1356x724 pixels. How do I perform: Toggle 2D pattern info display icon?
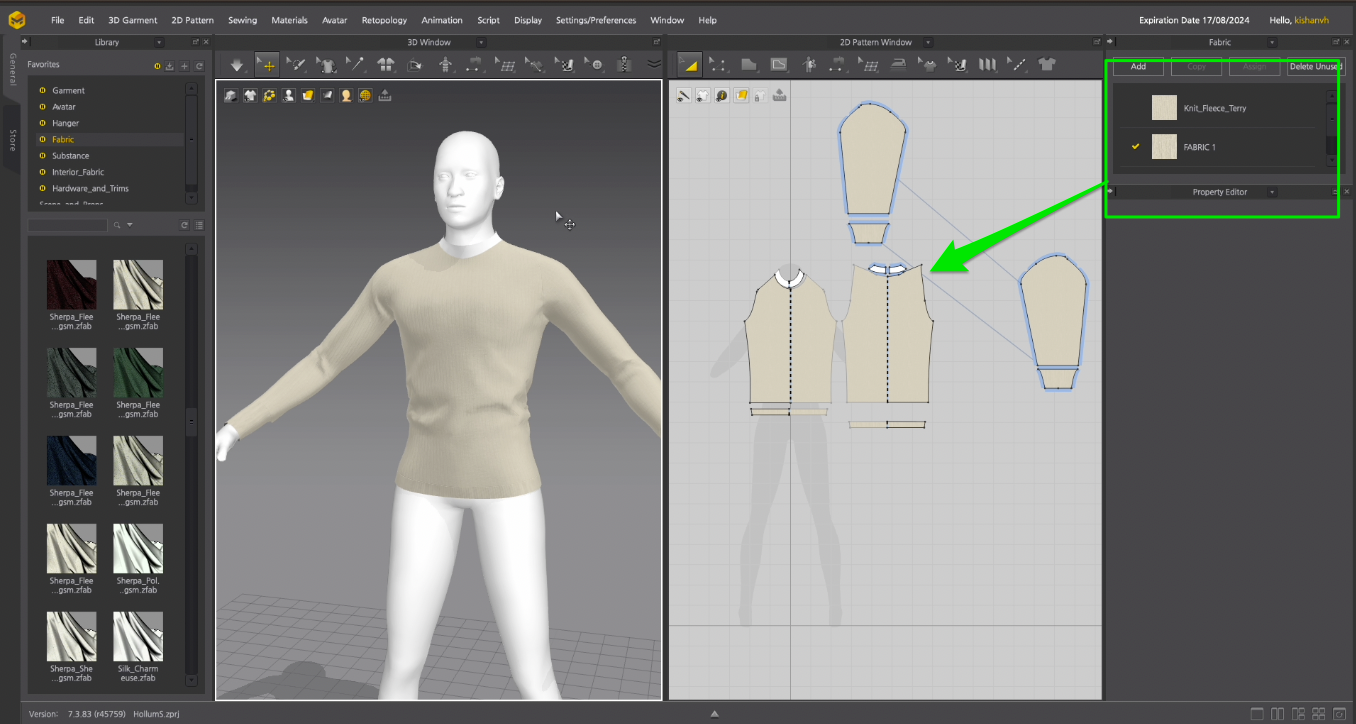[722, 95]
